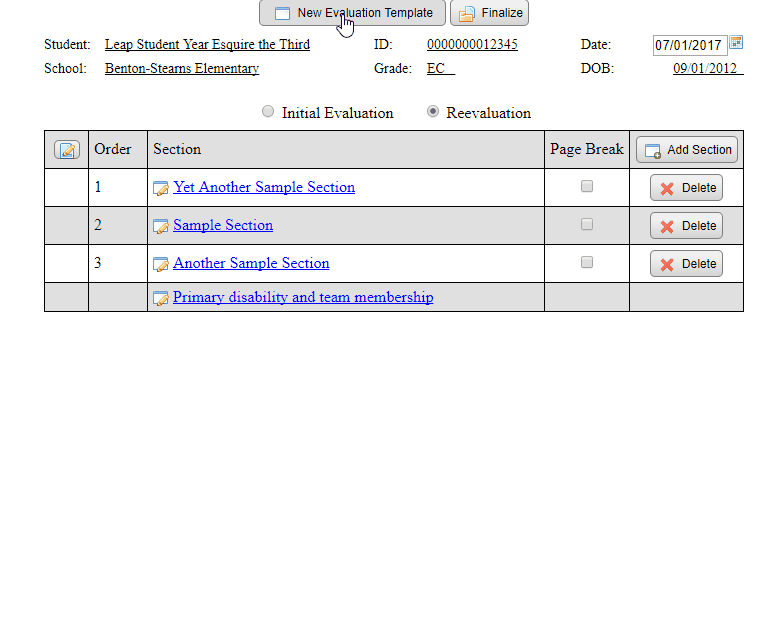Click edit icon beside Sample Section link

pos(160,226)
